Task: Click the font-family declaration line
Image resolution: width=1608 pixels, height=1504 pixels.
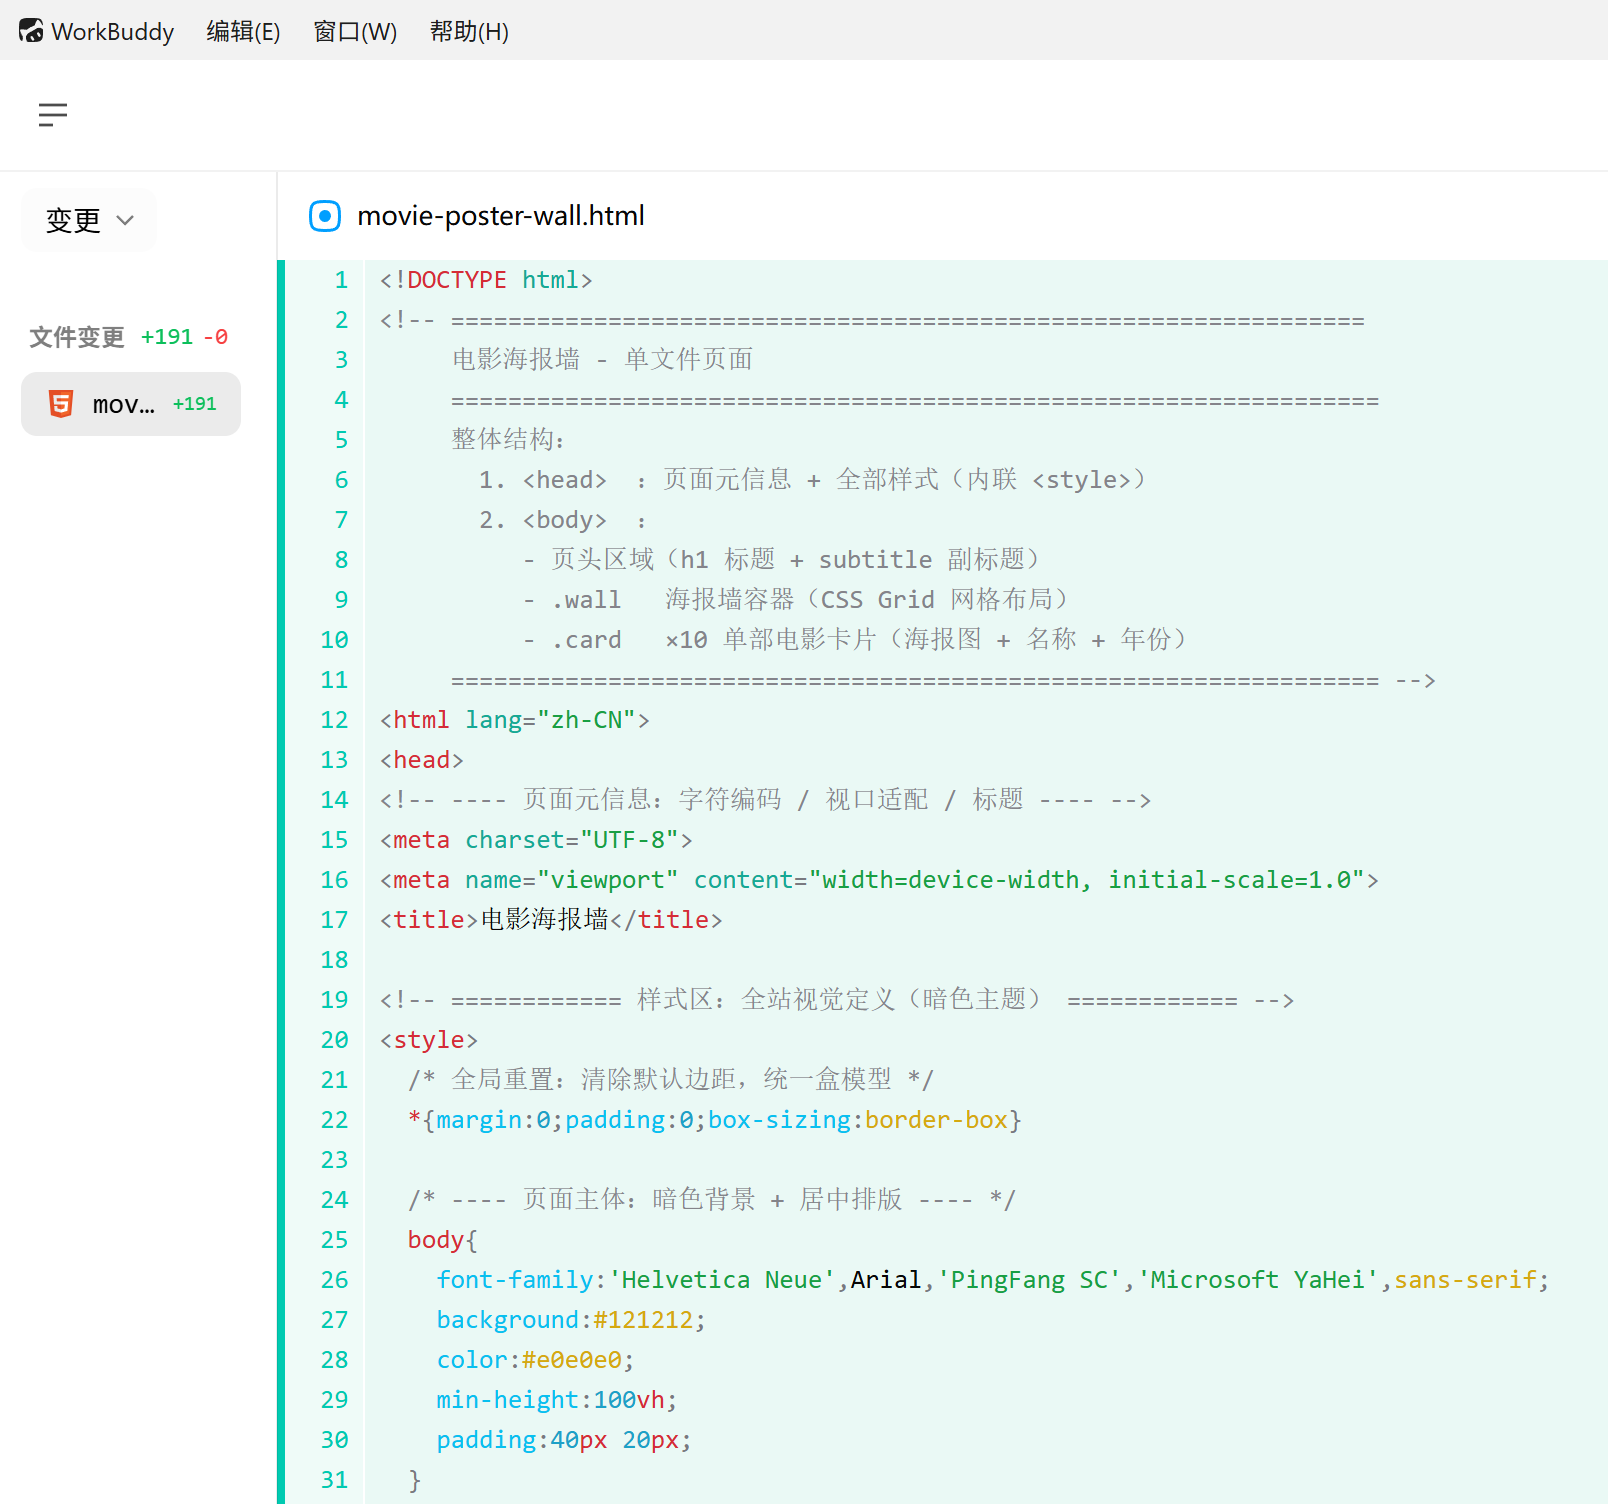Action: tap(993, 1280)
